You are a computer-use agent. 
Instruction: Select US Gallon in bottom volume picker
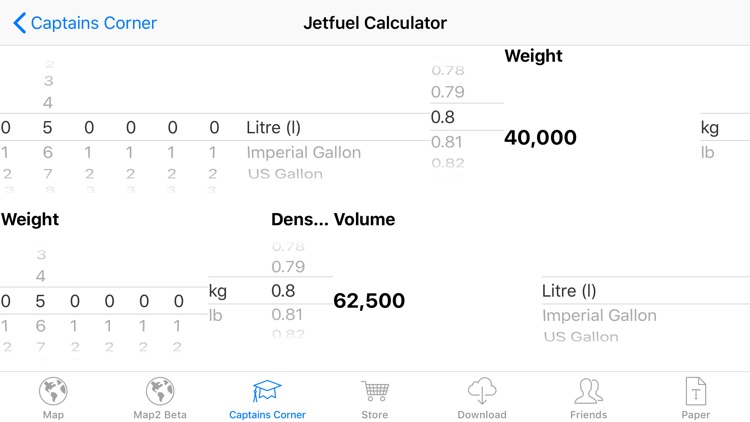click(581, 336)
